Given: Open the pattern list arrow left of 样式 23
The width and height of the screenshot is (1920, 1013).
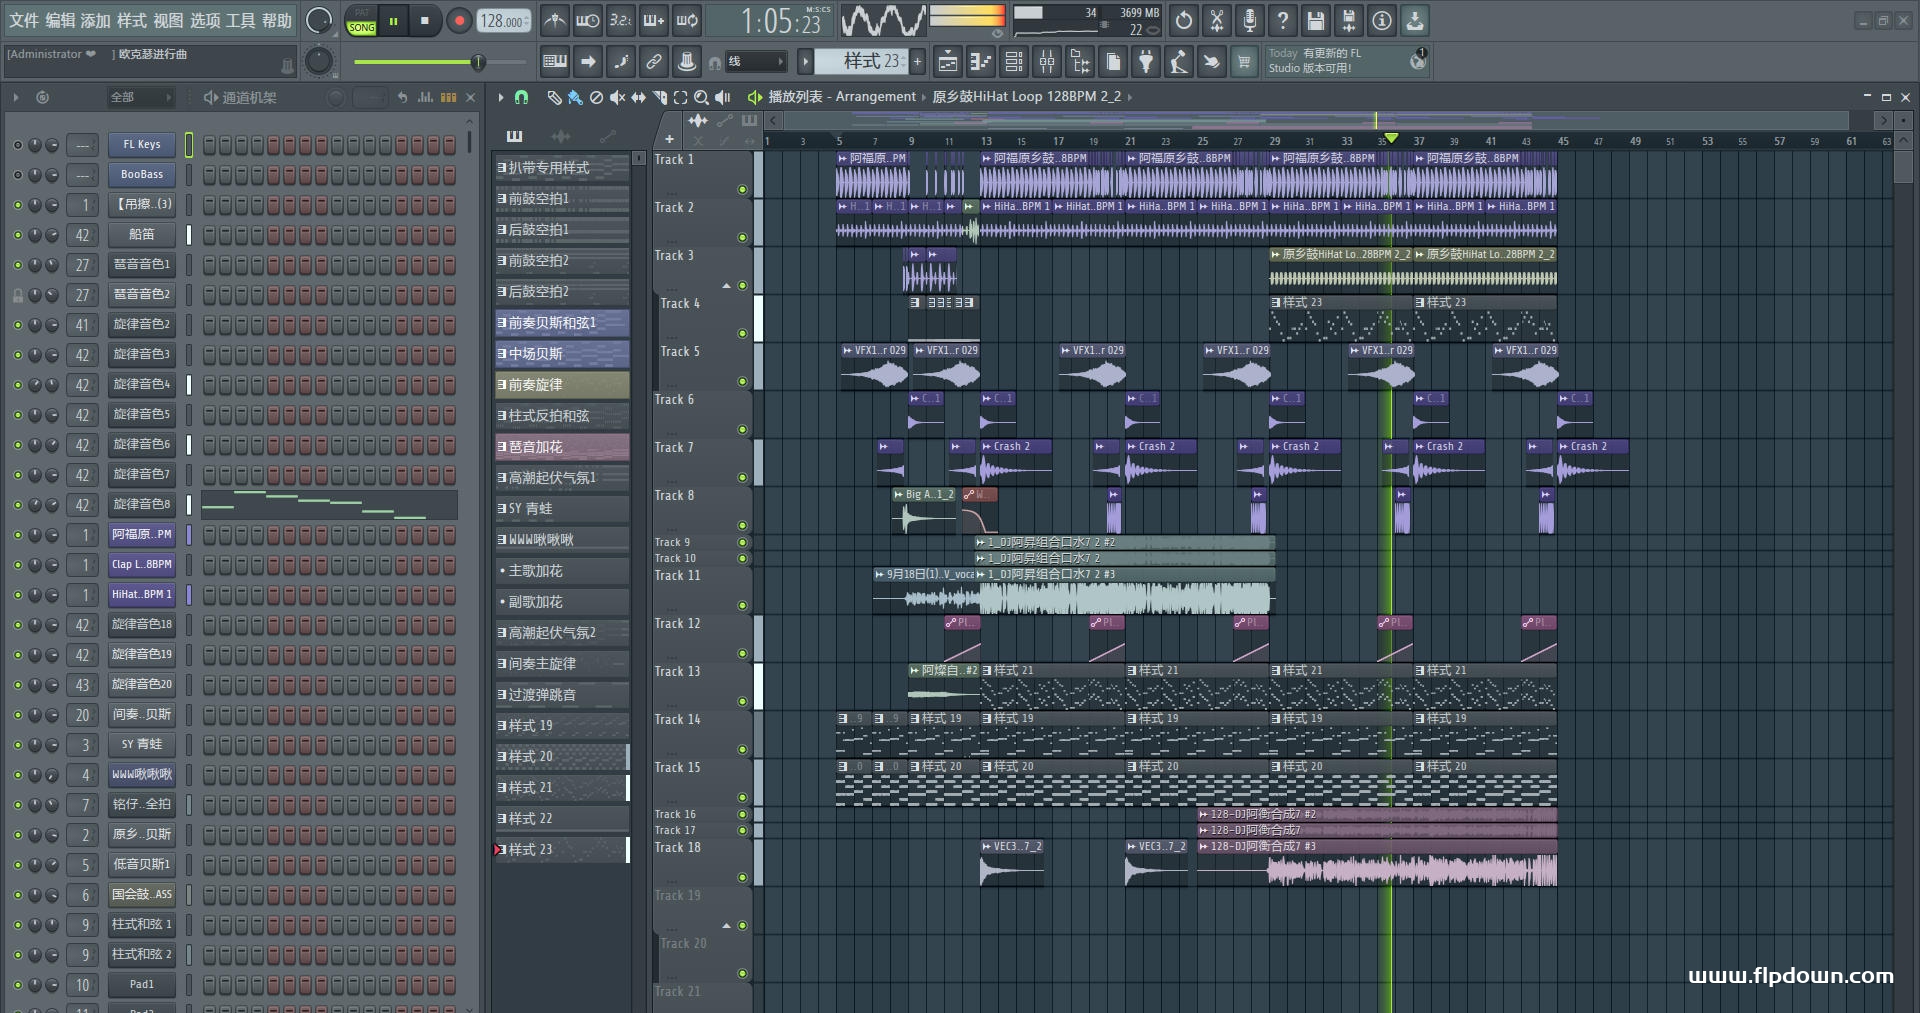Looking at the screenshot, I should pyautogui.click(x=805, y=62).
